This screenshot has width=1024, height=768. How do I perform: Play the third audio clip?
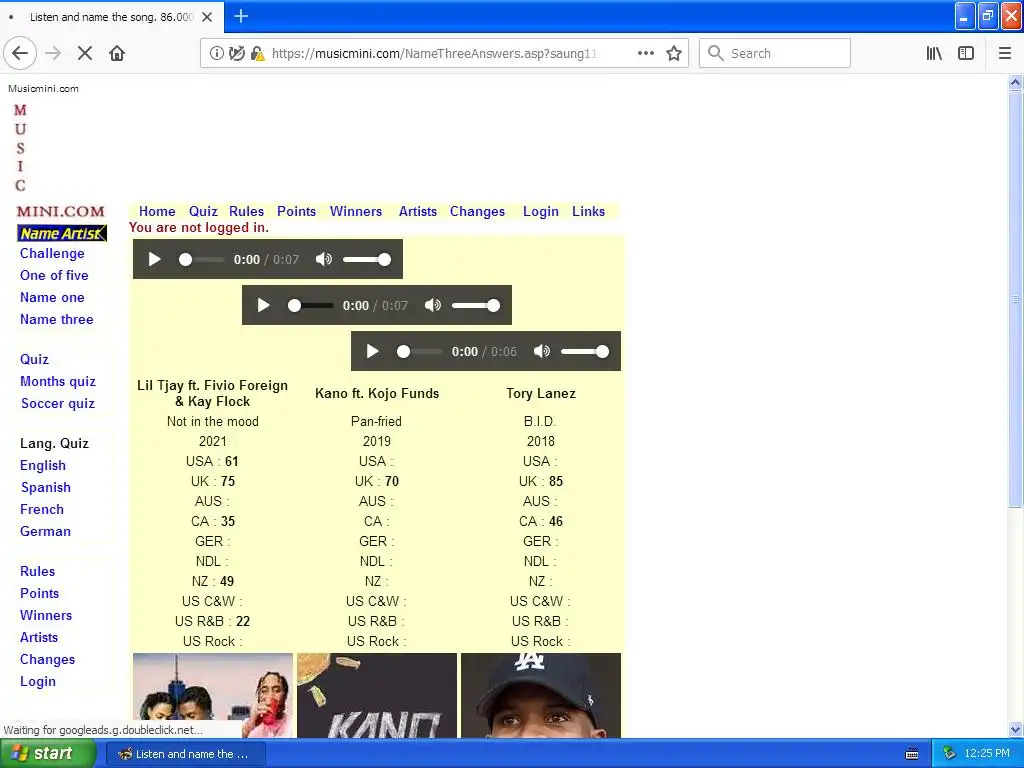373,351
